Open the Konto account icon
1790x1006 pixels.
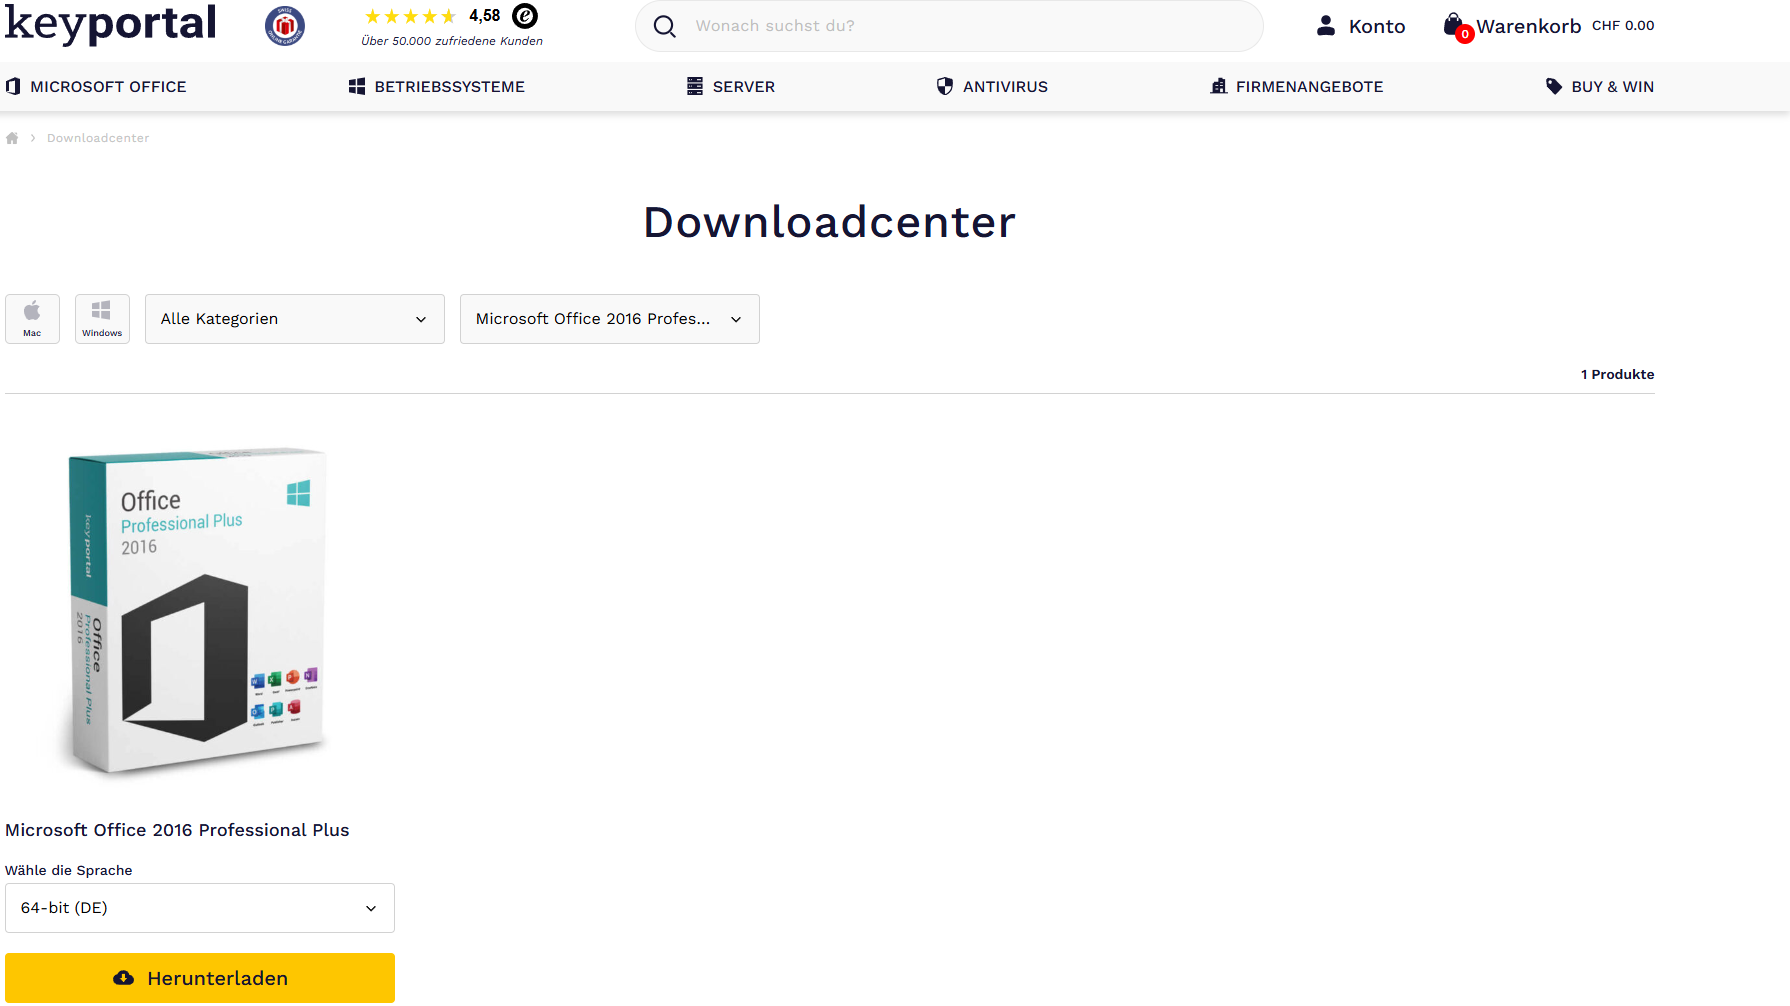[1326, 26]
